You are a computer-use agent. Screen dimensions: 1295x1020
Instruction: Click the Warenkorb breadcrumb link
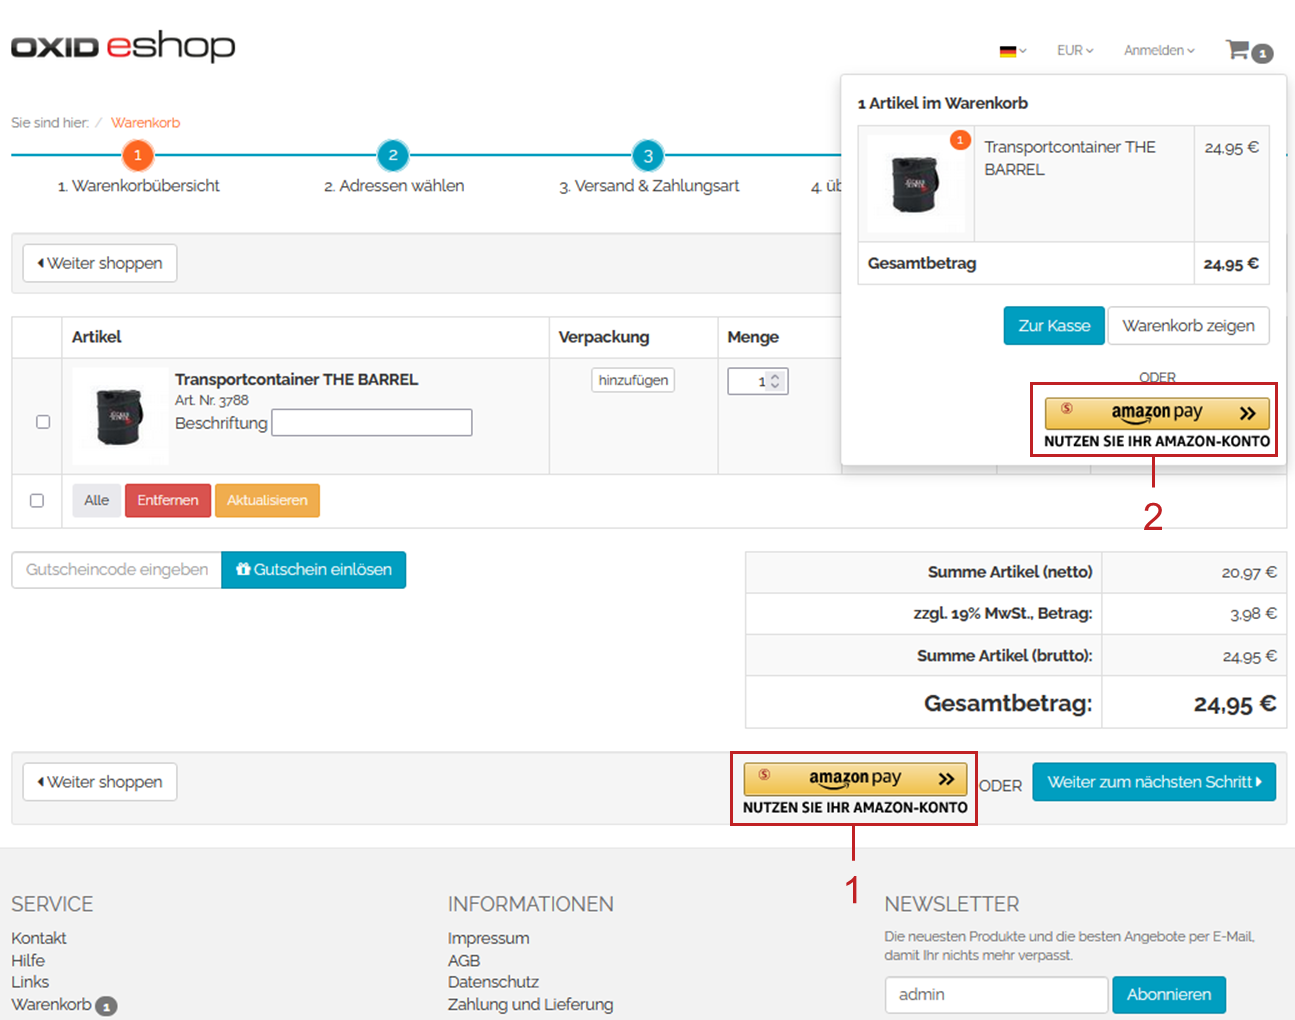click(146, 123)
